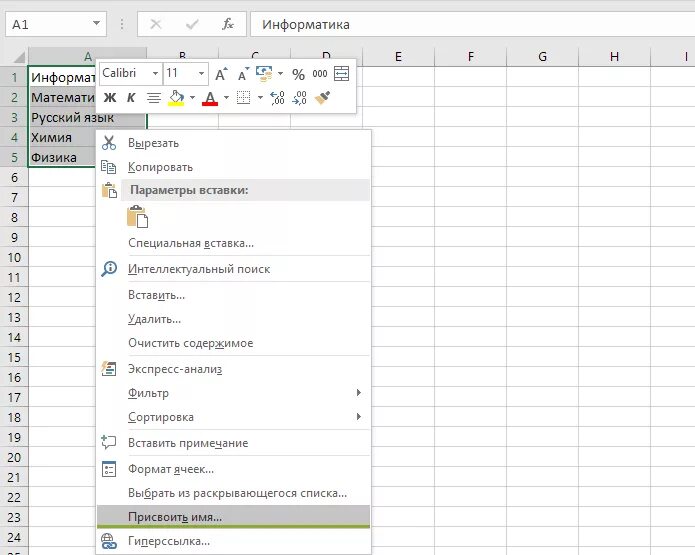Viewport: 695px width, 555px height.
Task: Apply yellow fill color bucket
Action: coord(176,98)
